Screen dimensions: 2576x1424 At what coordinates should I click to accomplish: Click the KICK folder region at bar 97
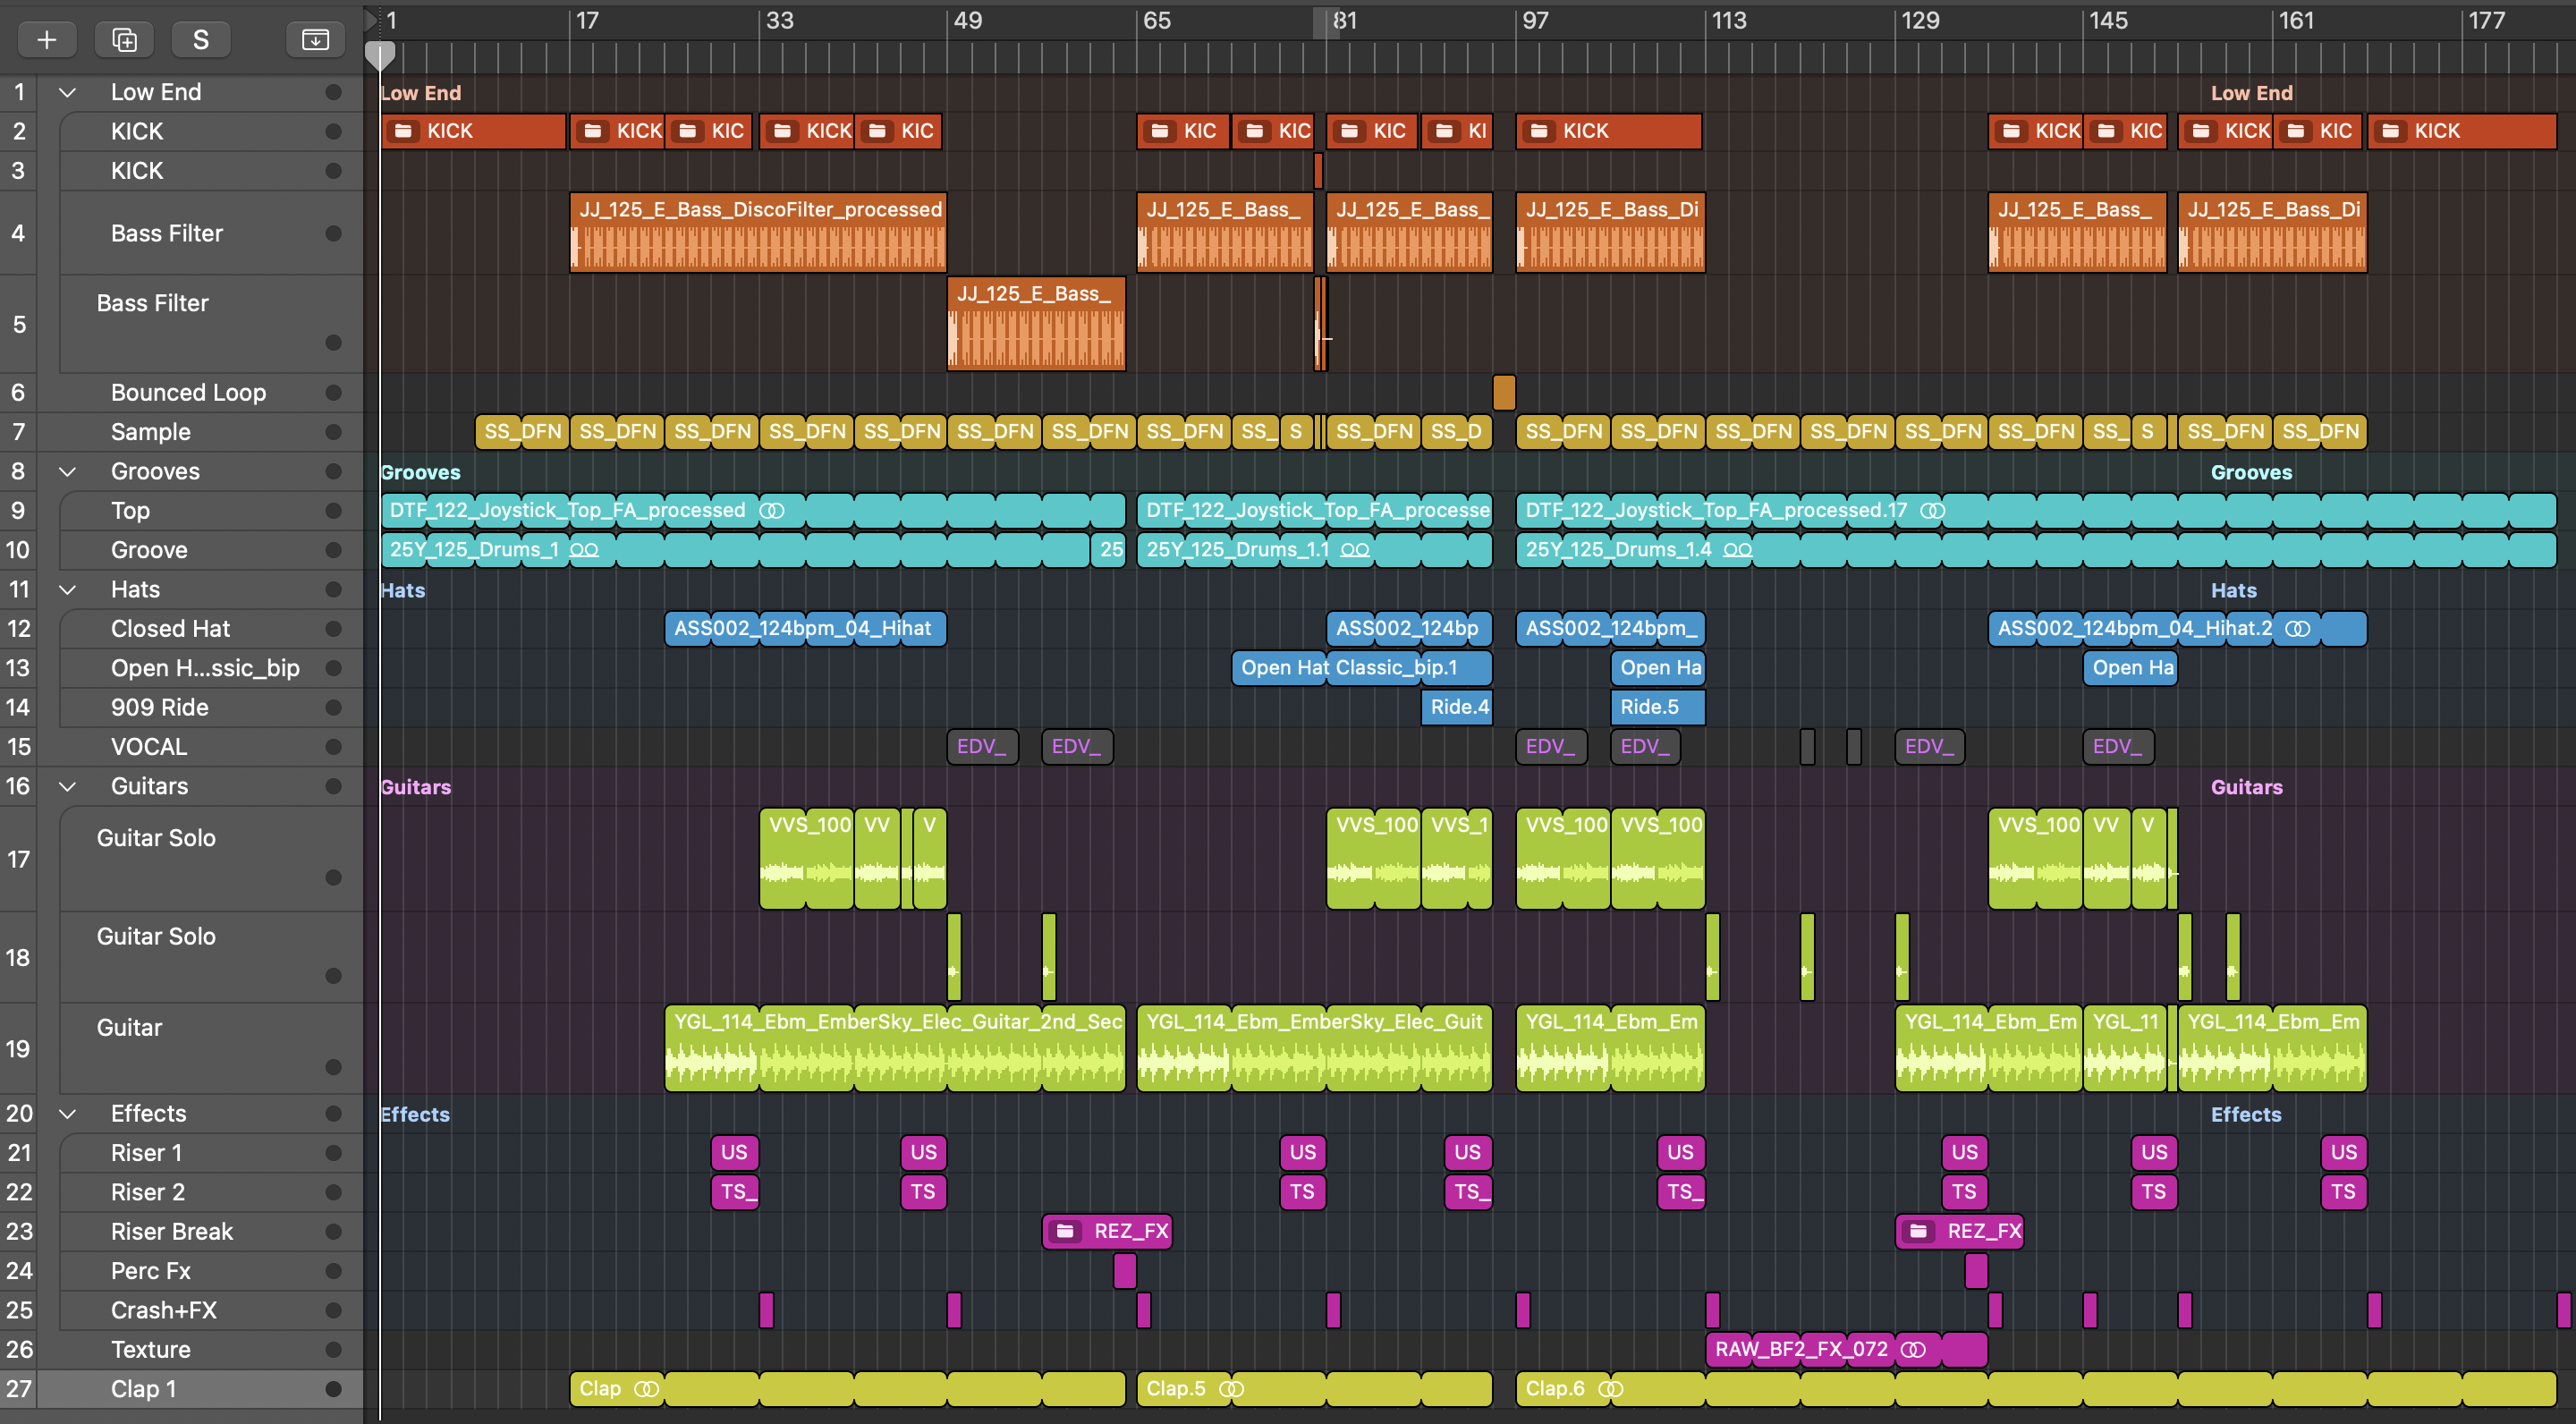pyautogui.click(x=1609, y=131)
